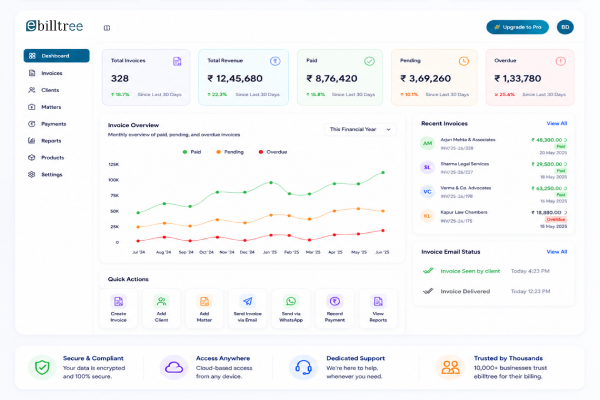The image size is (600, 400).
Task: Toggle the Paid series in chart legend
Action: [192, 152]
